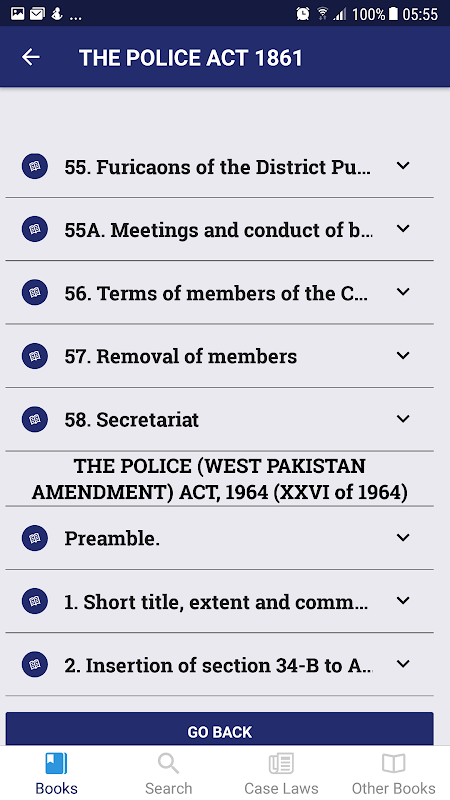450x800 pixels.
Task: Click book icon beside Preamble
Action: [35, 538]
